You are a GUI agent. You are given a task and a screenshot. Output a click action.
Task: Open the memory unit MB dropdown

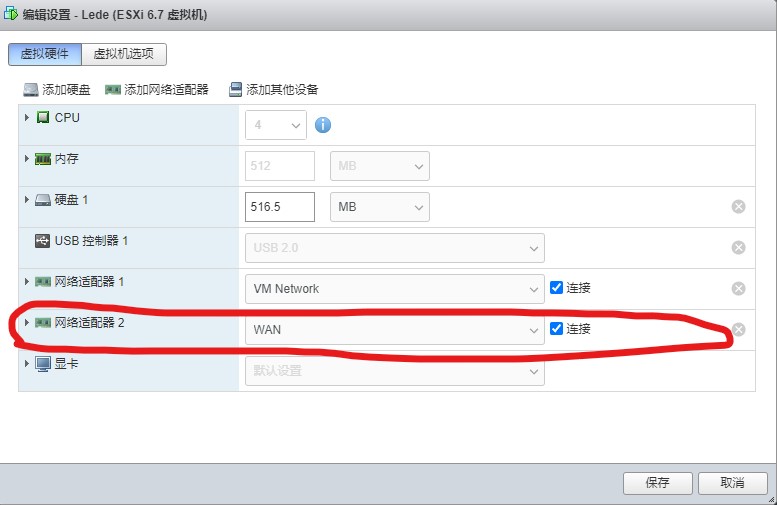[380, 166]
